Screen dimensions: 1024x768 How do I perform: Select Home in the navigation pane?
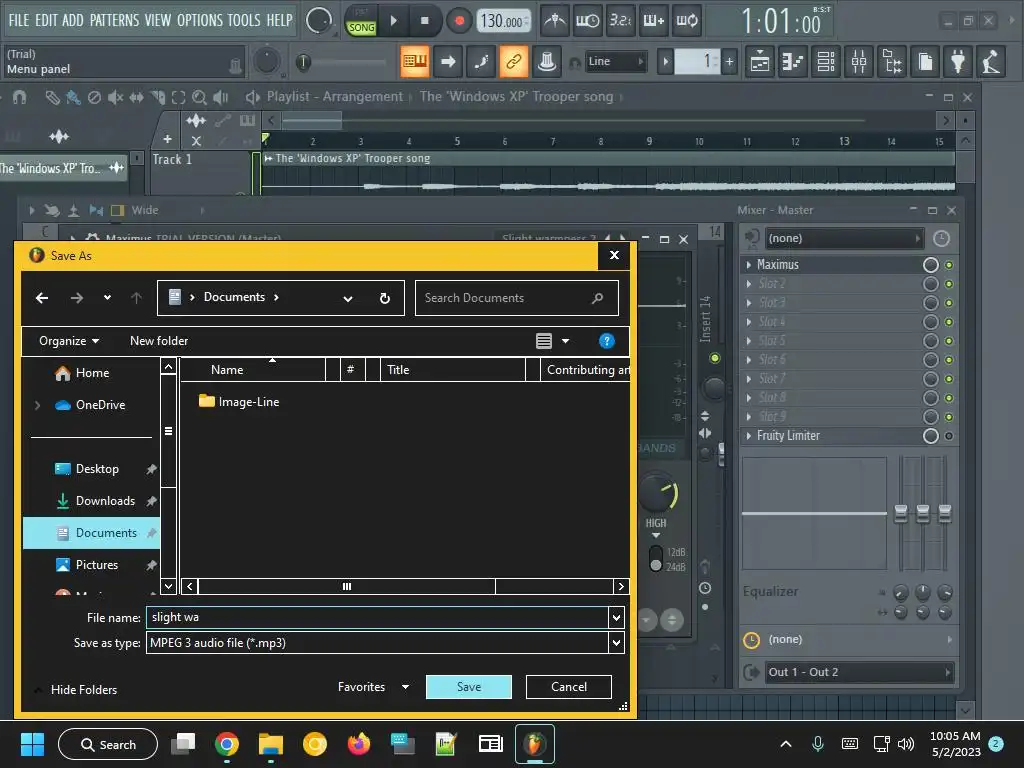click(x=91, y=373)
